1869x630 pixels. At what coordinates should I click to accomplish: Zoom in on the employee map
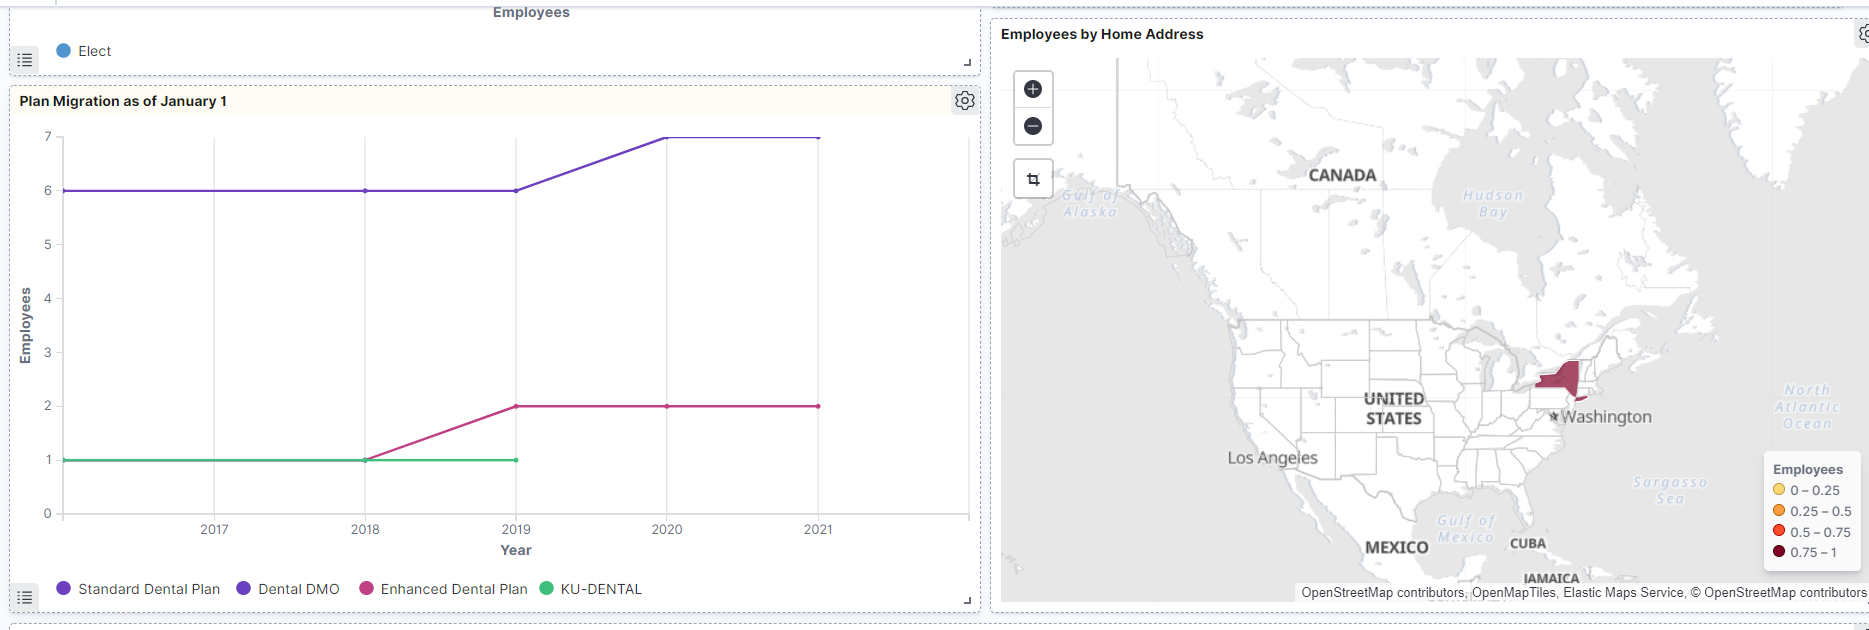pos(1033,89)
